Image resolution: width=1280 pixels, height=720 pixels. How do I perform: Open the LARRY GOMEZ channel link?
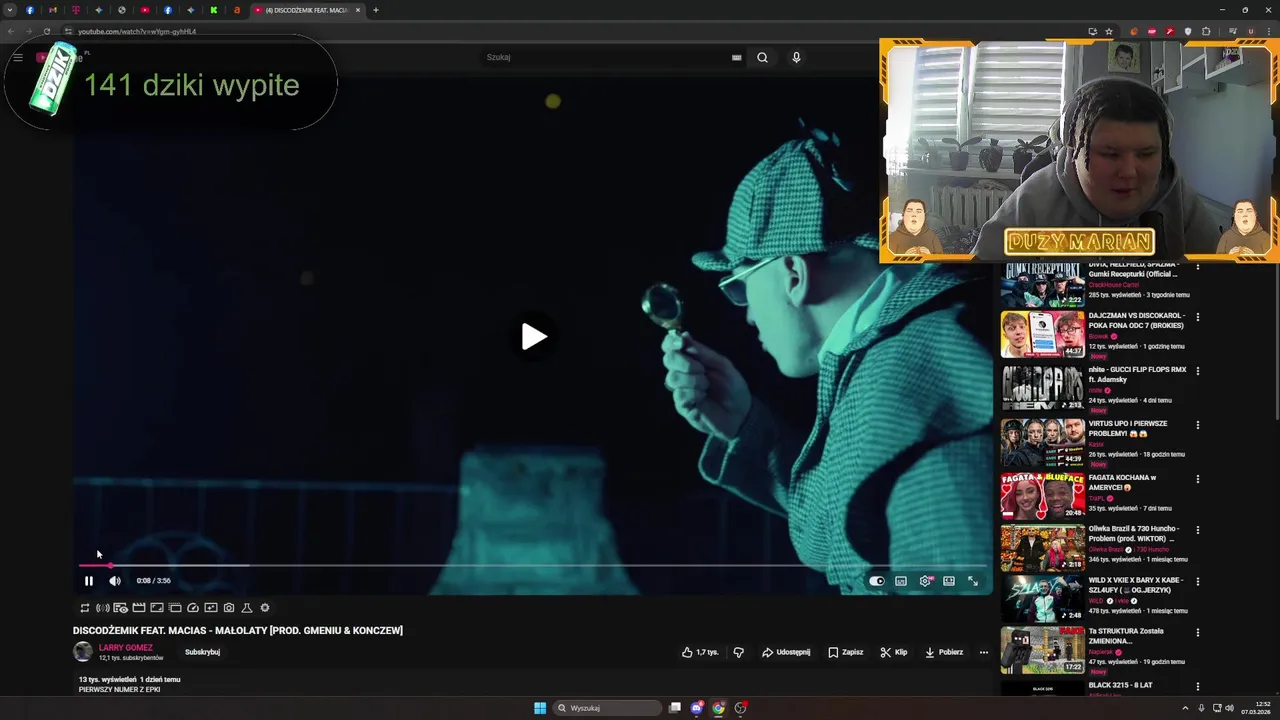(126, 648)
